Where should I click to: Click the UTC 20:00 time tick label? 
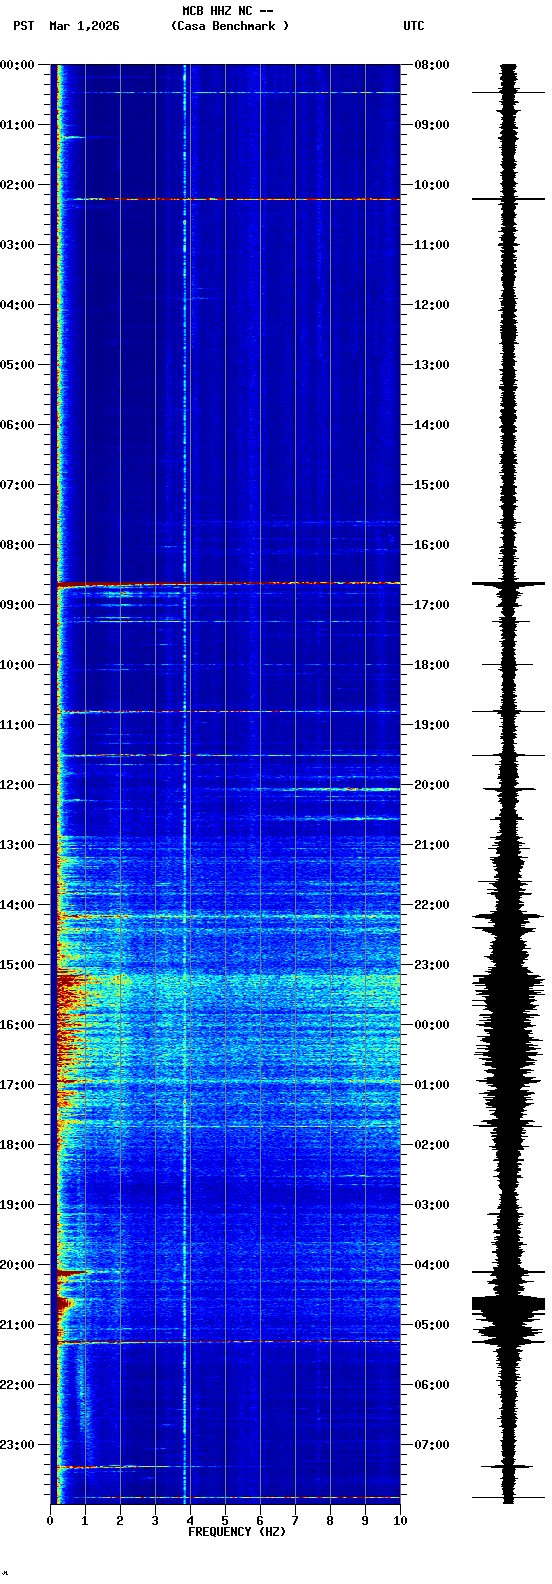click(432, 785)
